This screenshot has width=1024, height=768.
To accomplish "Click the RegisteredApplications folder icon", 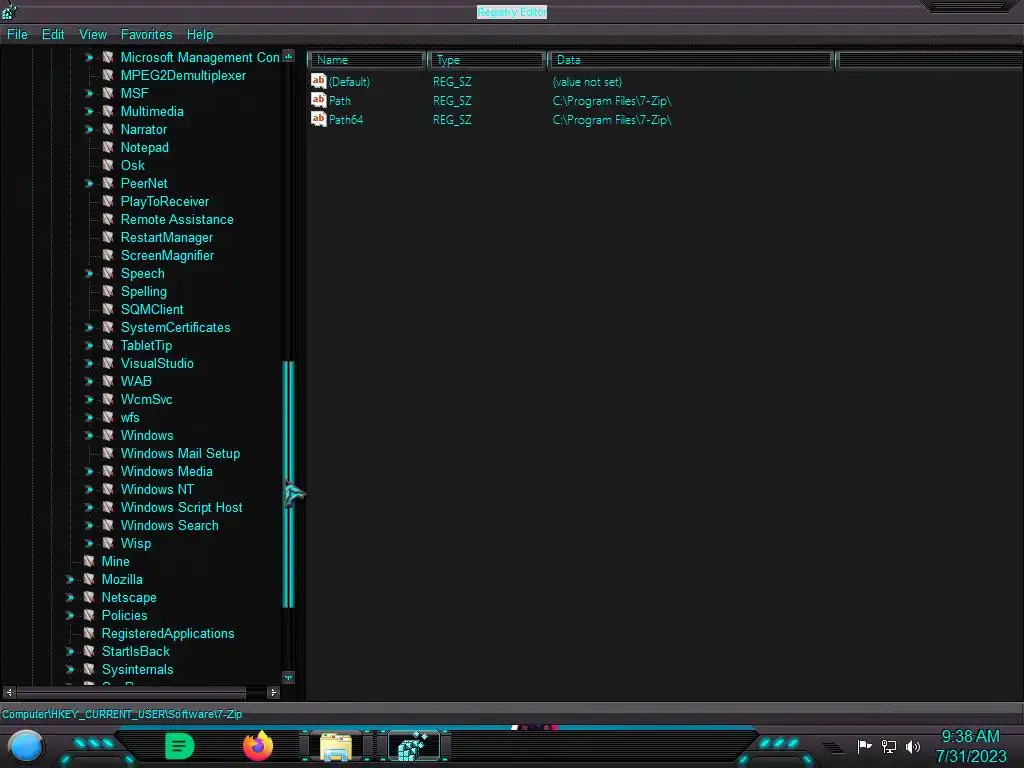I will coord(89,633).
